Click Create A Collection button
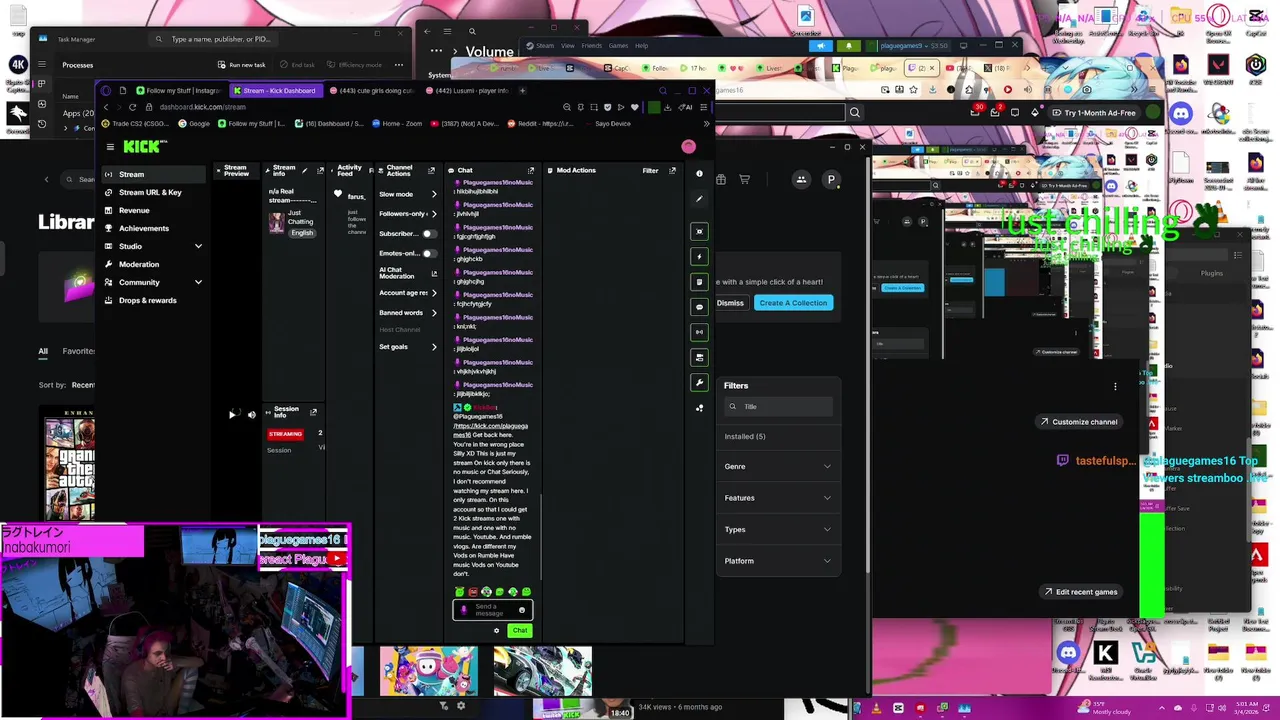This screenshot has width=1280, height=720. pyautogui.click(x=793, y=303)
